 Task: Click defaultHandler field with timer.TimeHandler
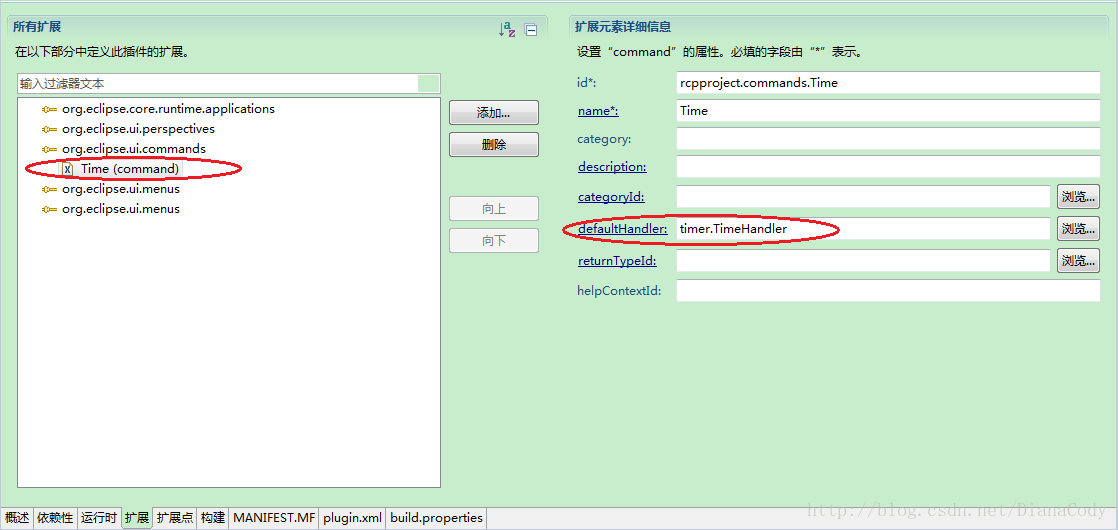863,229
